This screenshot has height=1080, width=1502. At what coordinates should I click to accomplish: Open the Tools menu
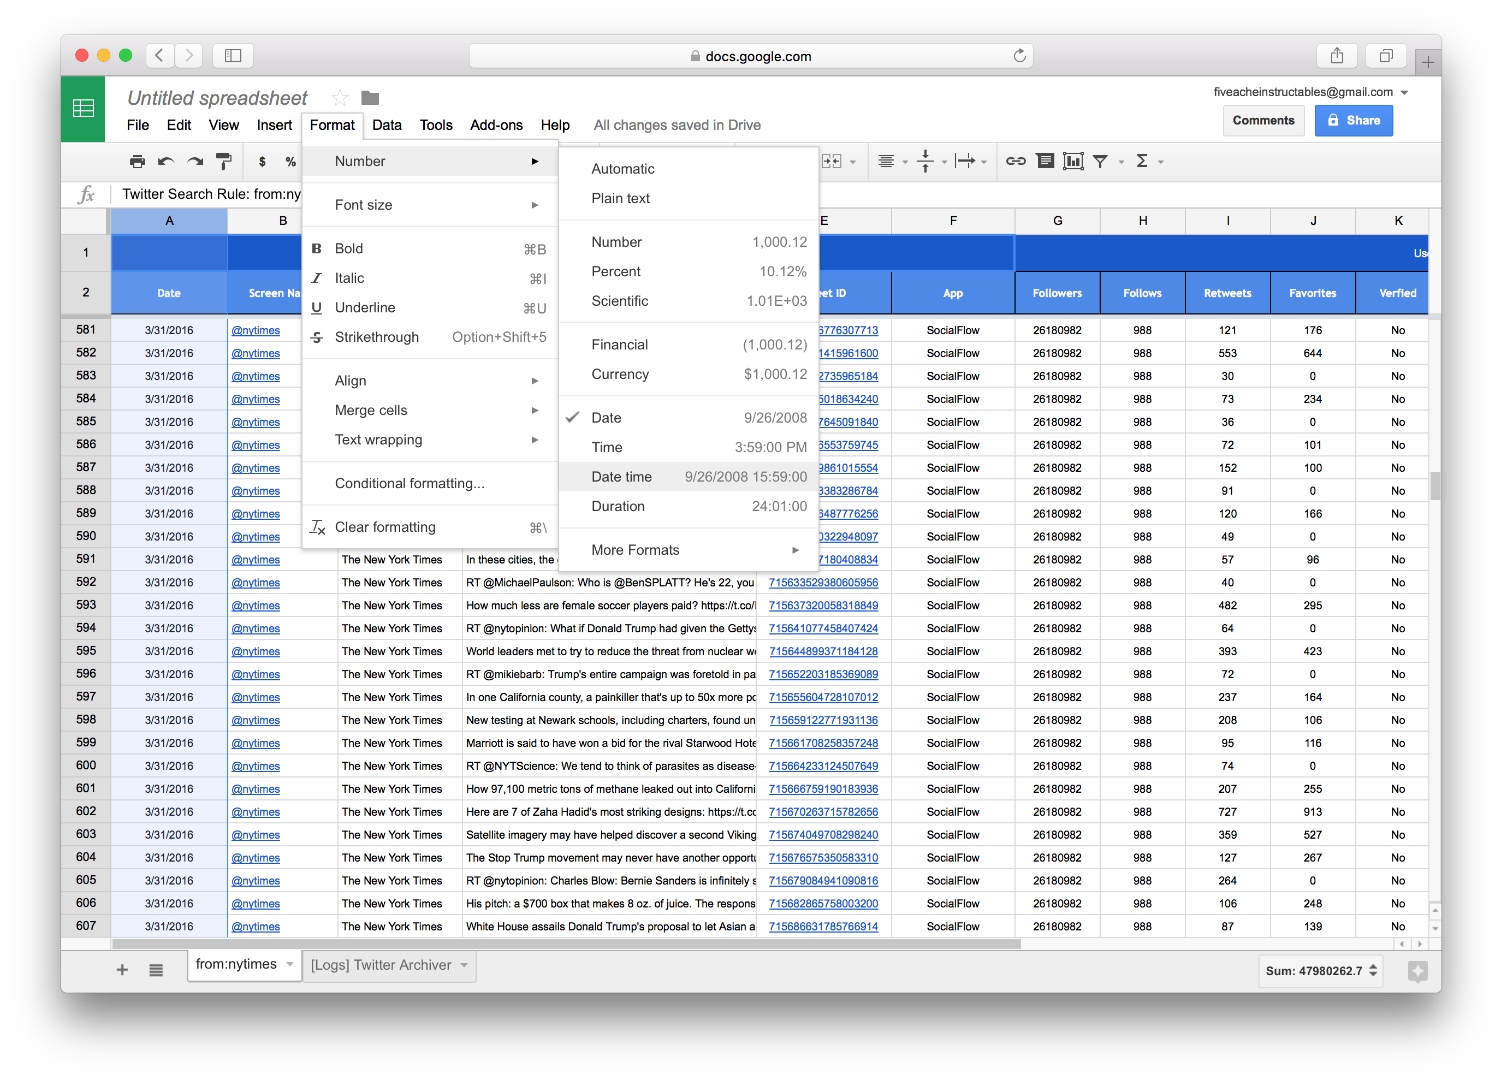coord(435,125)
